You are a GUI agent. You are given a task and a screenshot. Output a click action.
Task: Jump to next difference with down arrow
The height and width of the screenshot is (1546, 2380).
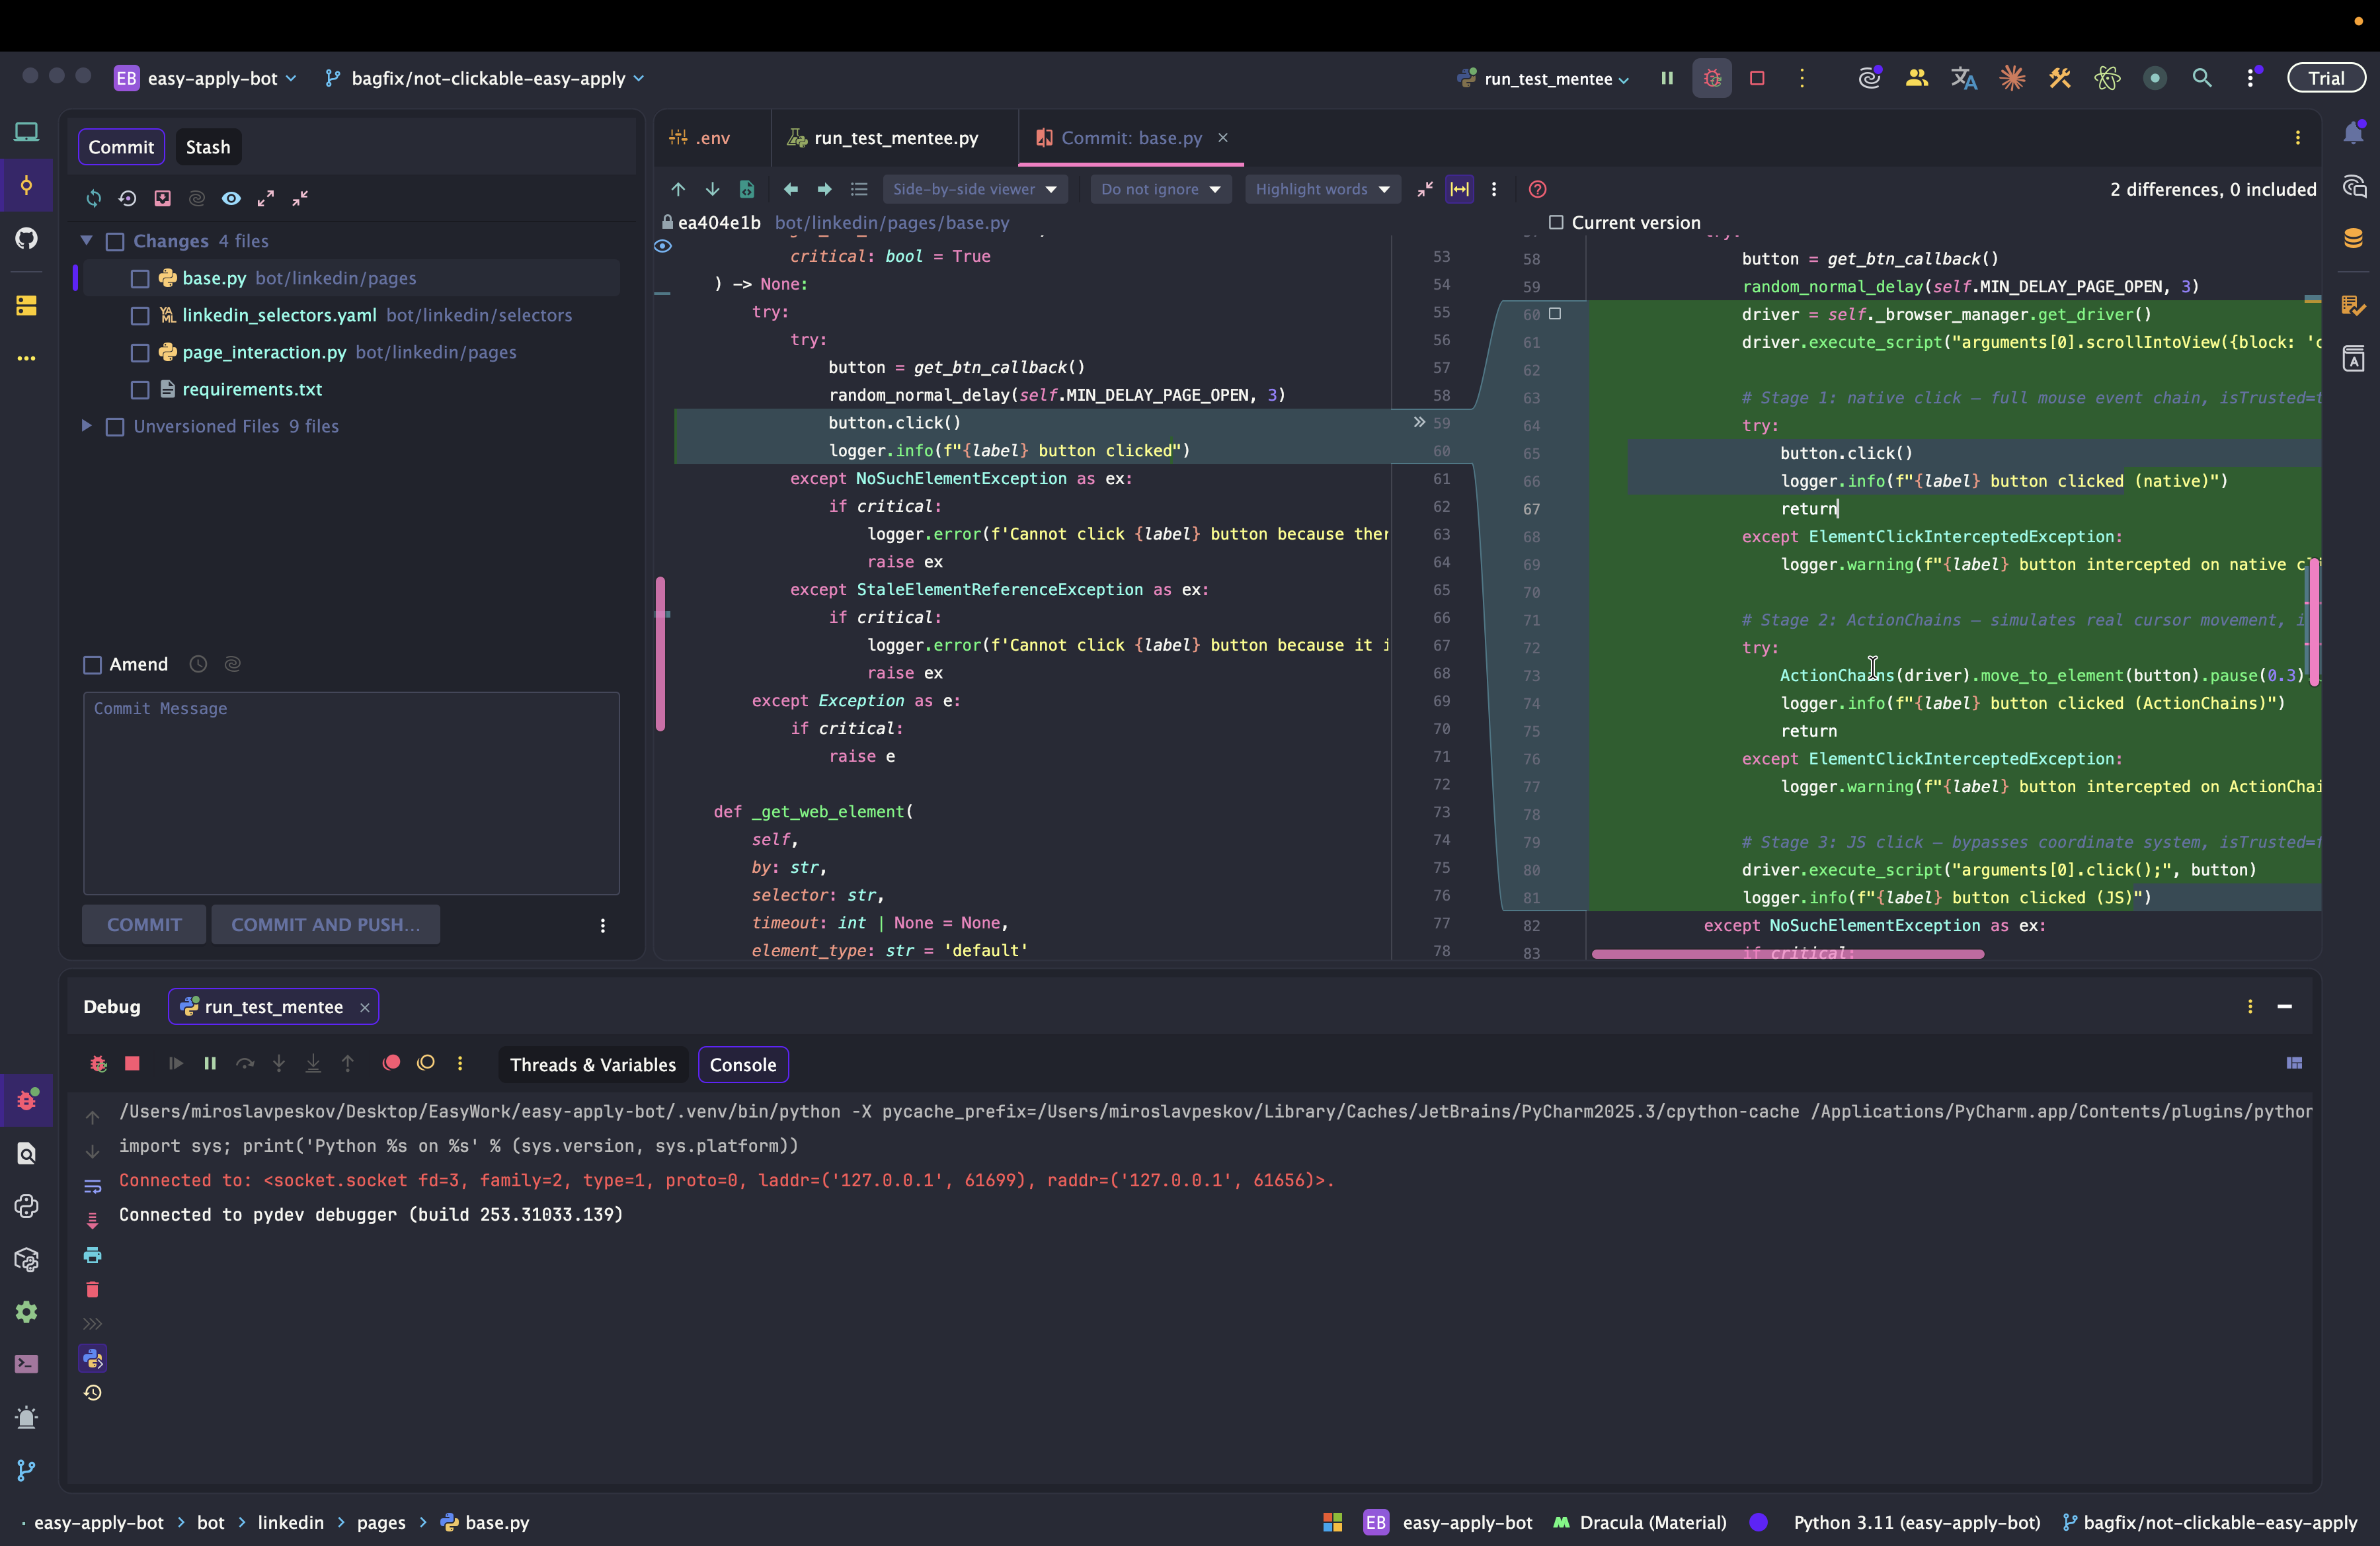(712, 189)
